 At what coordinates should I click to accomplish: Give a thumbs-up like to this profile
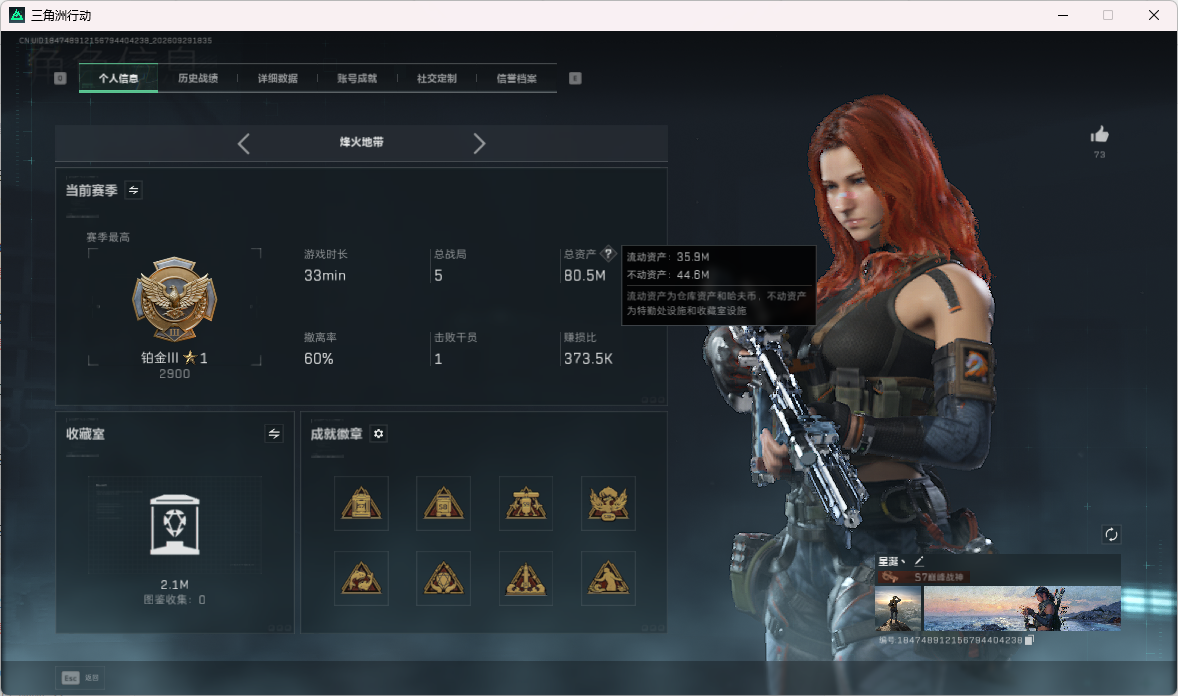click(1100, 135)
